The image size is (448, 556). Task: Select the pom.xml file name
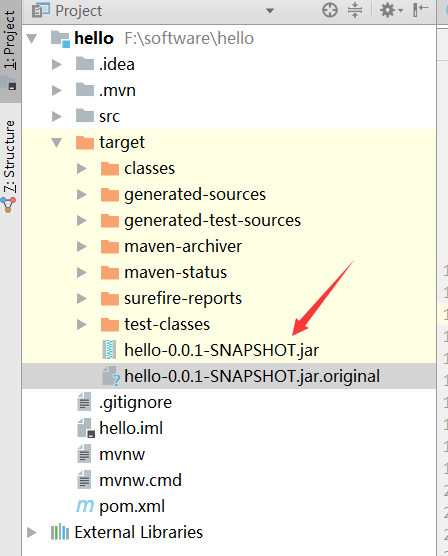(132, 507)
